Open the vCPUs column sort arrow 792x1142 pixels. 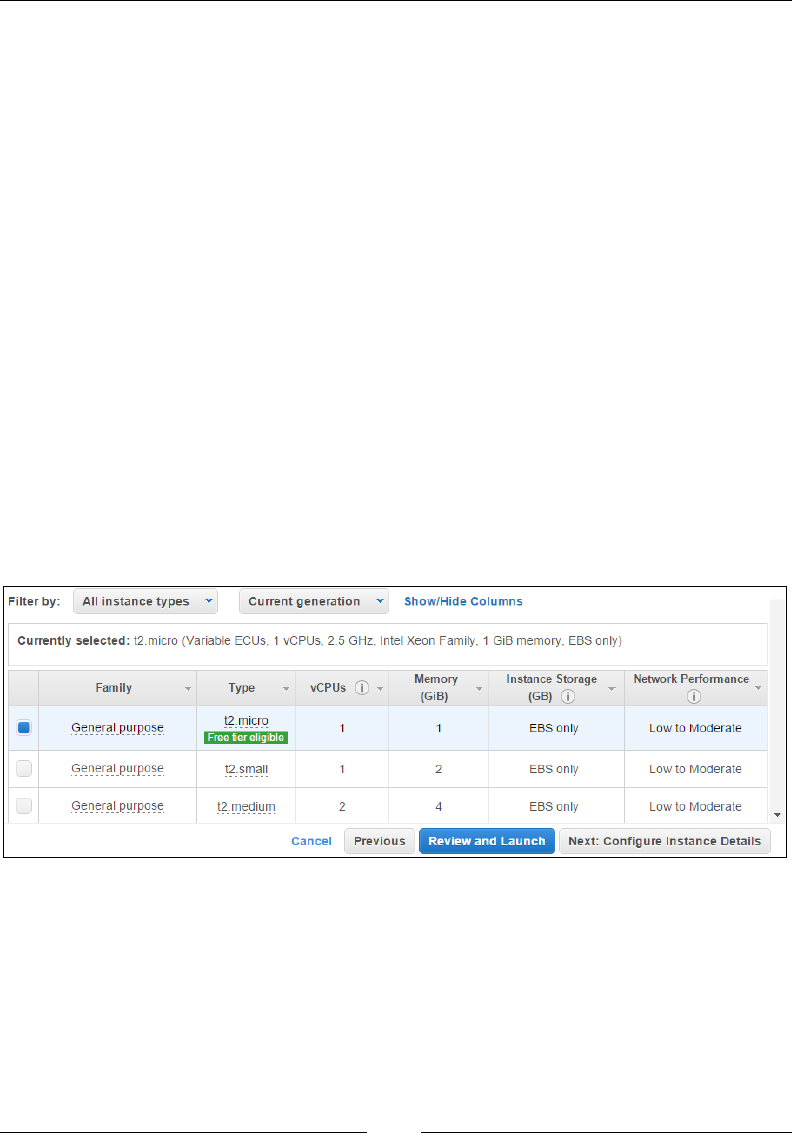point(380,689)
